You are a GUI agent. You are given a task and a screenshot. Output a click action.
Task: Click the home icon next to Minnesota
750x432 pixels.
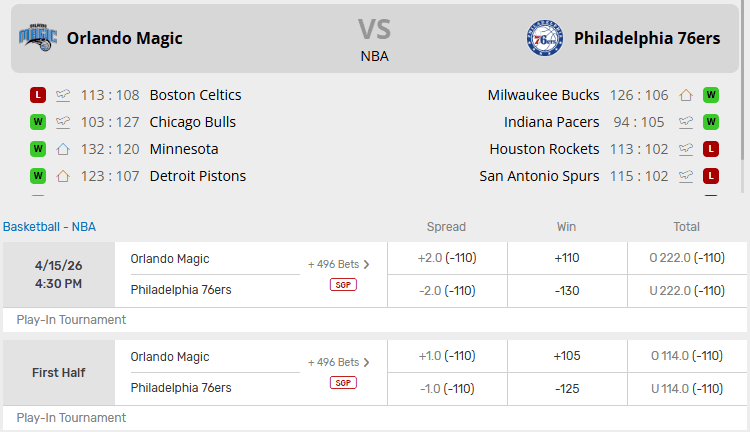[63, 150]
